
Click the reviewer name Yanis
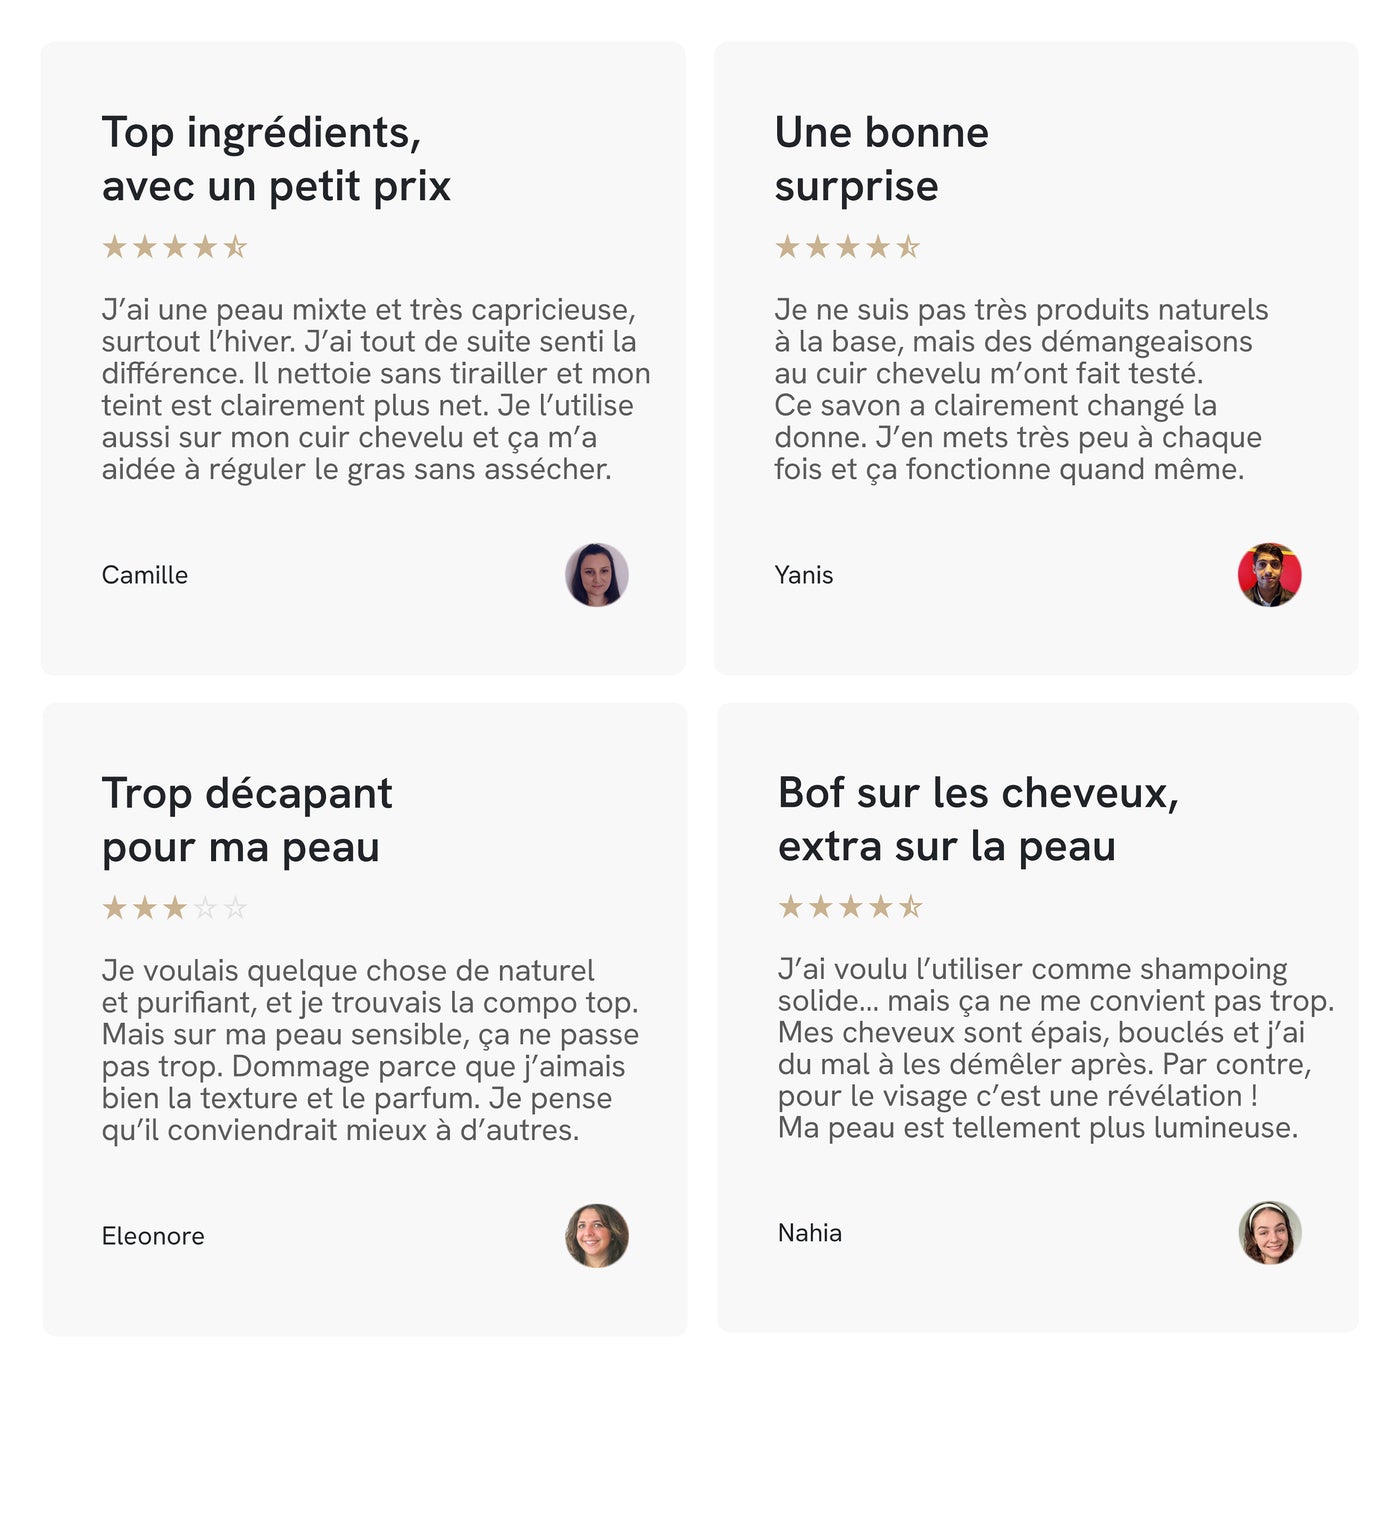804,575
